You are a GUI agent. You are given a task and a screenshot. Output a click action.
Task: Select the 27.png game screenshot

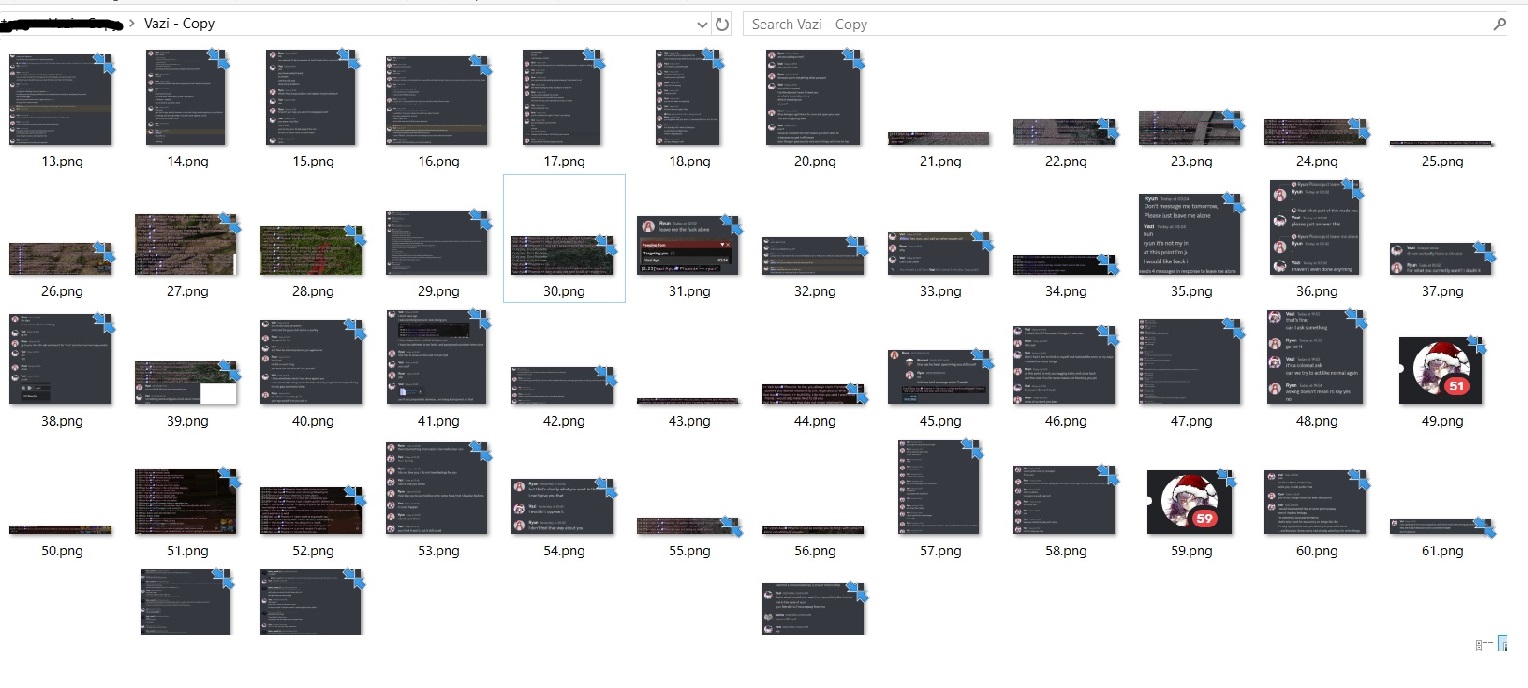(186, 244)
